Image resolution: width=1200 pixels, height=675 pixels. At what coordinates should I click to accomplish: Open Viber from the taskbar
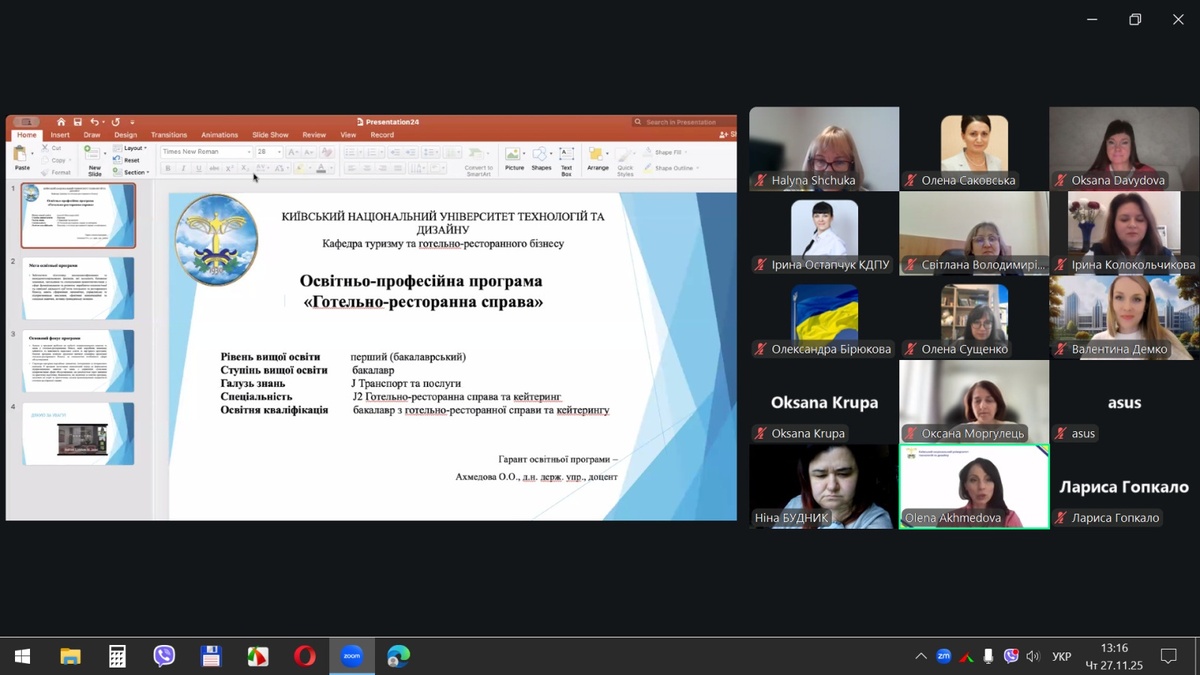164,656
